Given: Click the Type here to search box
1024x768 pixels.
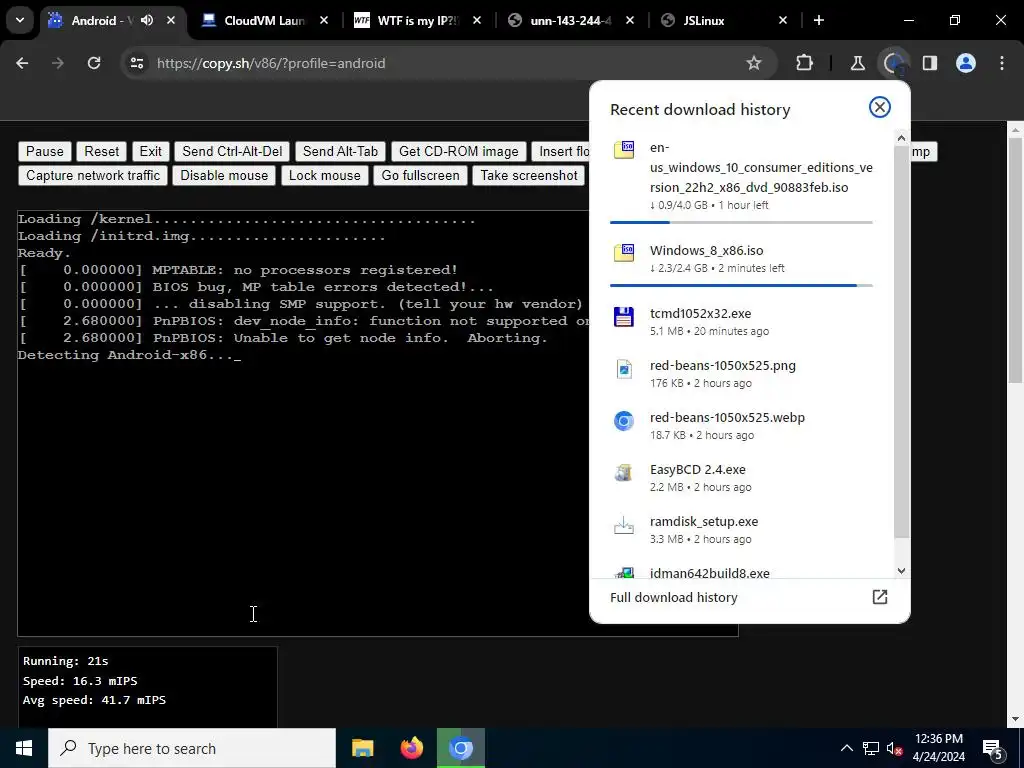Looking at the screenshot, I should pyautogui.click(x=192, y=748).
